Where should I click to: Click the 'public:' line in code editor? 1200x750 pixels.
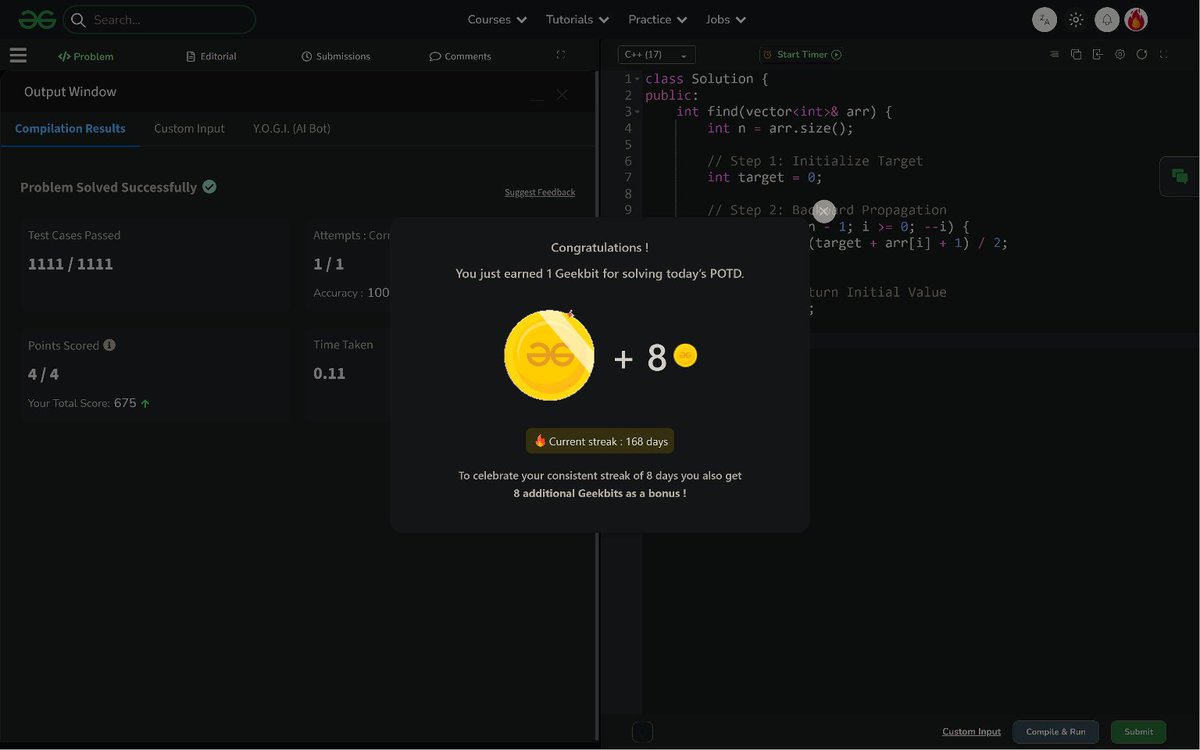pyautogui.click(x=672, y=95)
